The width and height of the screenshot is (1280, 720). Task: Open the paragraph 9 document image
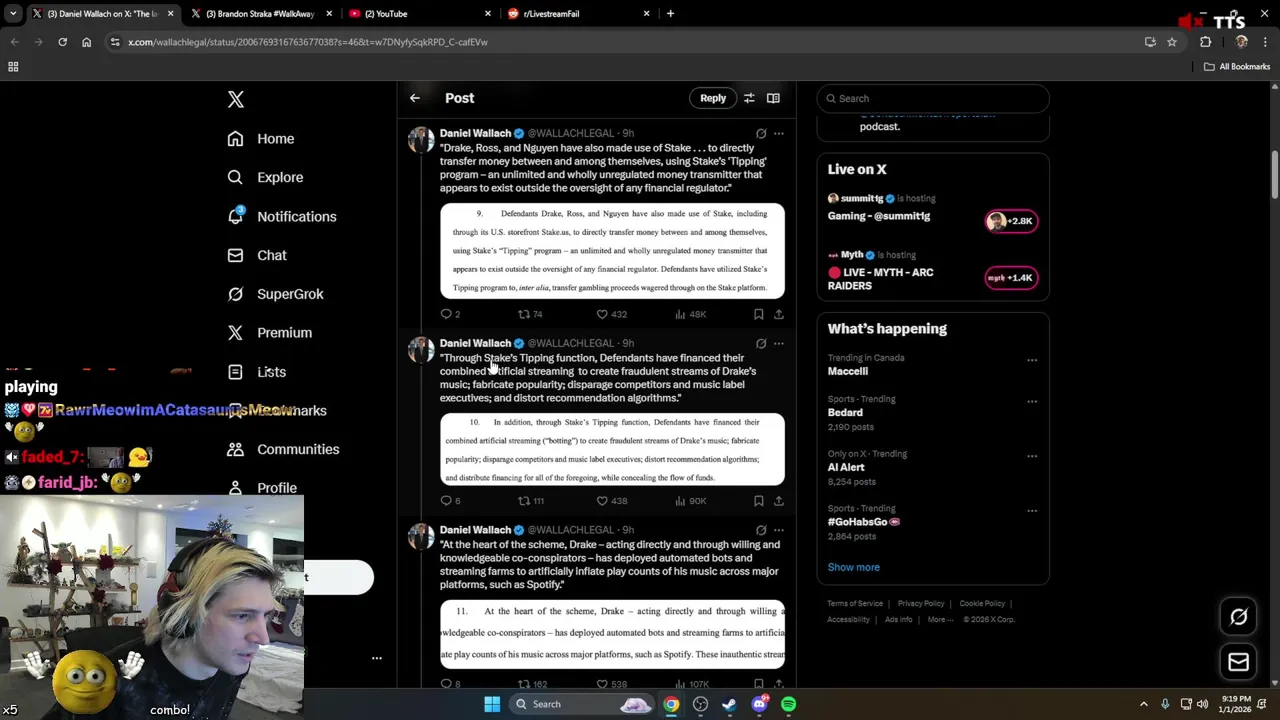tap(612, 250)
